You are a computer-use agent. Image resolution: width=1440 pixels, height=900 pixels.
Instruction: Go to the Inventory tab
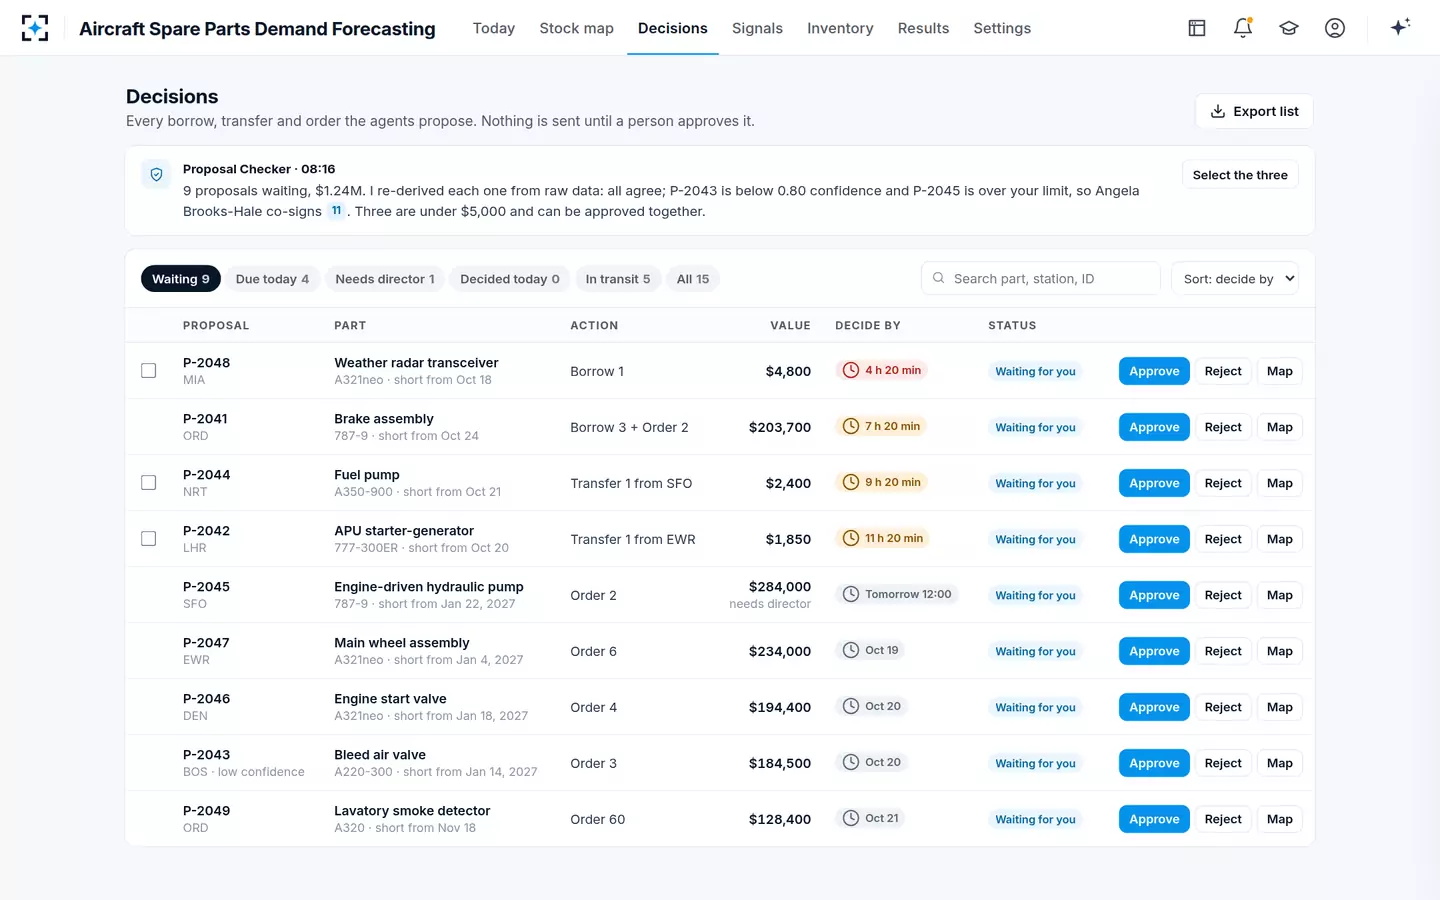click(840, 28)
